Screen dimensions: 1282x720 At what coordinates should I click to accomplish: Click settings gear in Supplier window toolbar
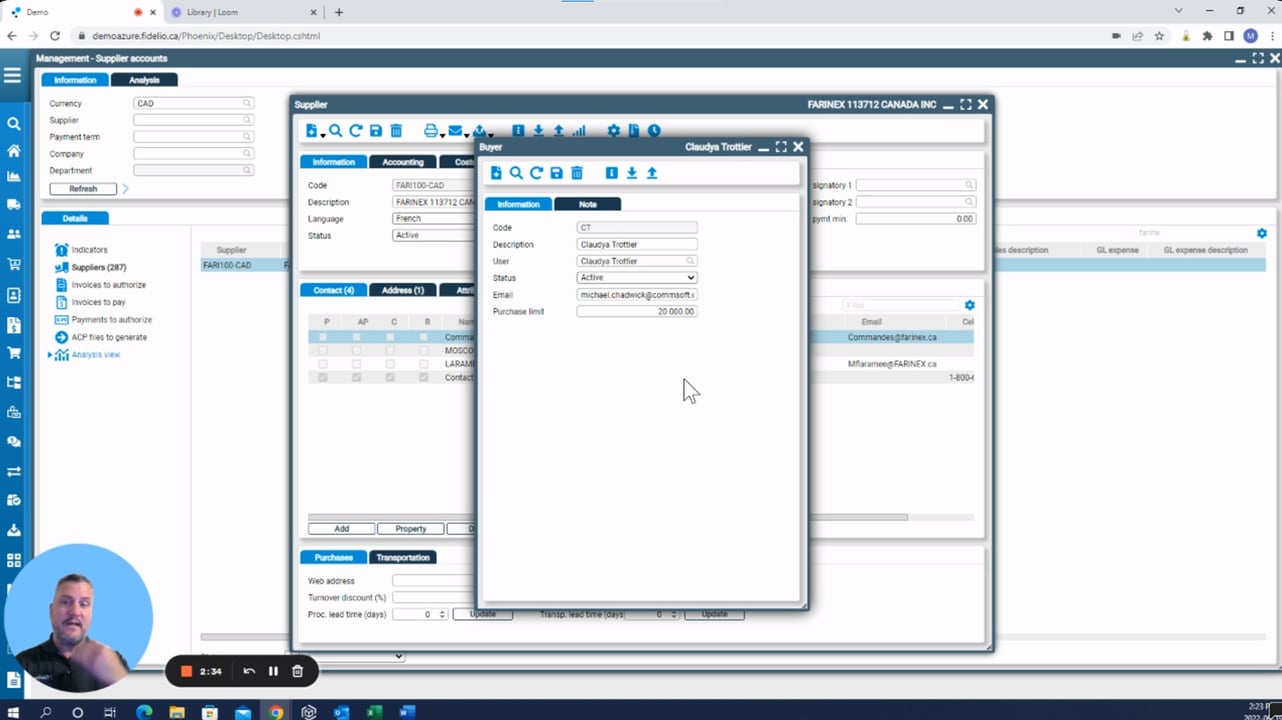(x=613, y=131)
